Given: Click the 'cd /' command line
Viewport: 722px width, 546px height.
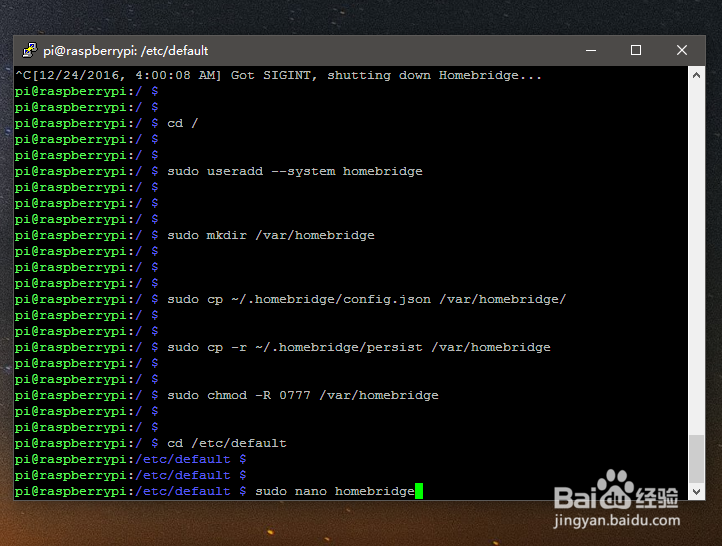Looking at the screenshot, I should [106, 123].
